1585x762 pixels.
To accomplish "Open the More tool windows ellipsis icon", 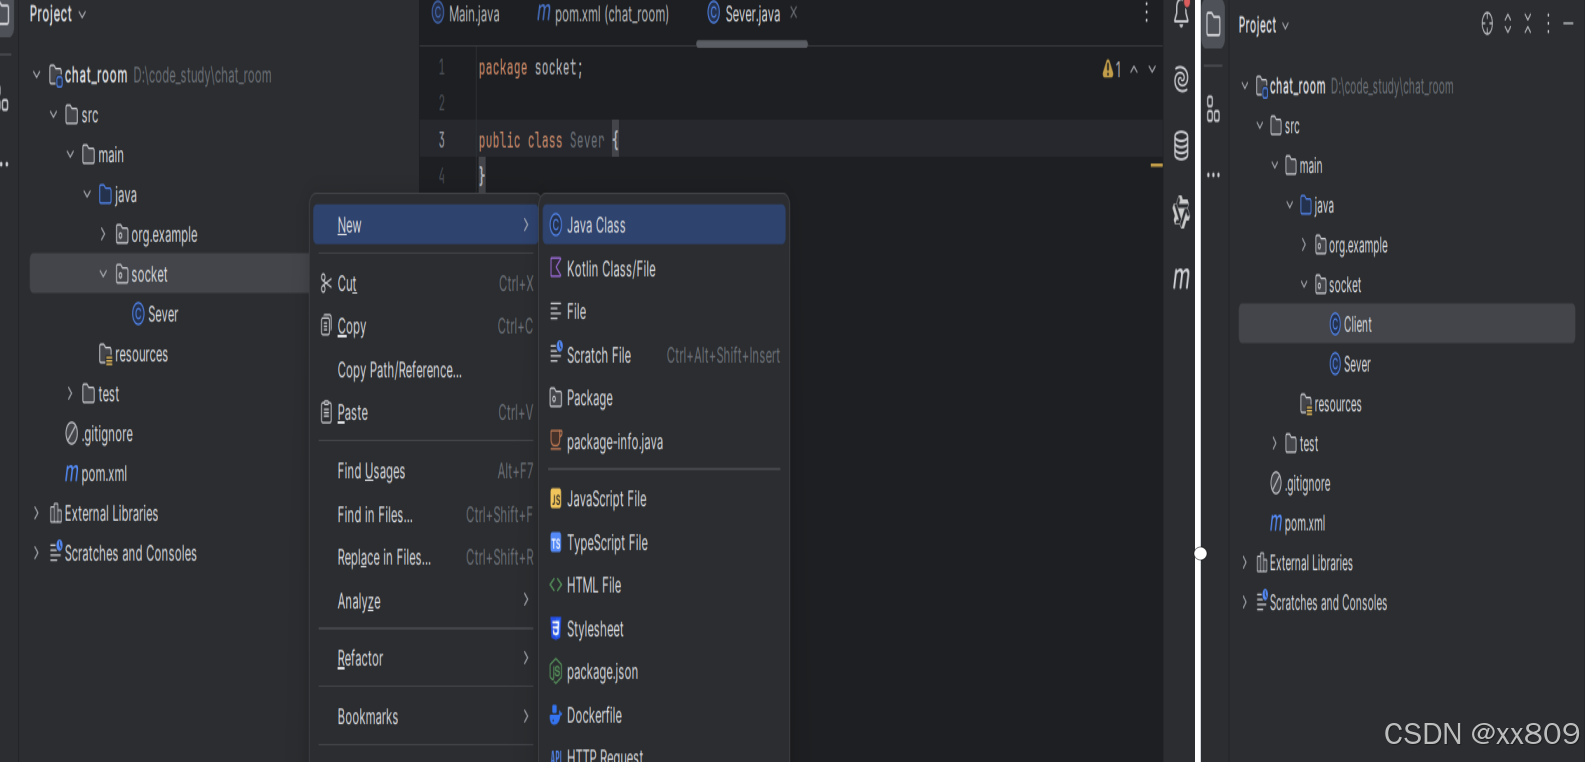I will pos(1213,175).
